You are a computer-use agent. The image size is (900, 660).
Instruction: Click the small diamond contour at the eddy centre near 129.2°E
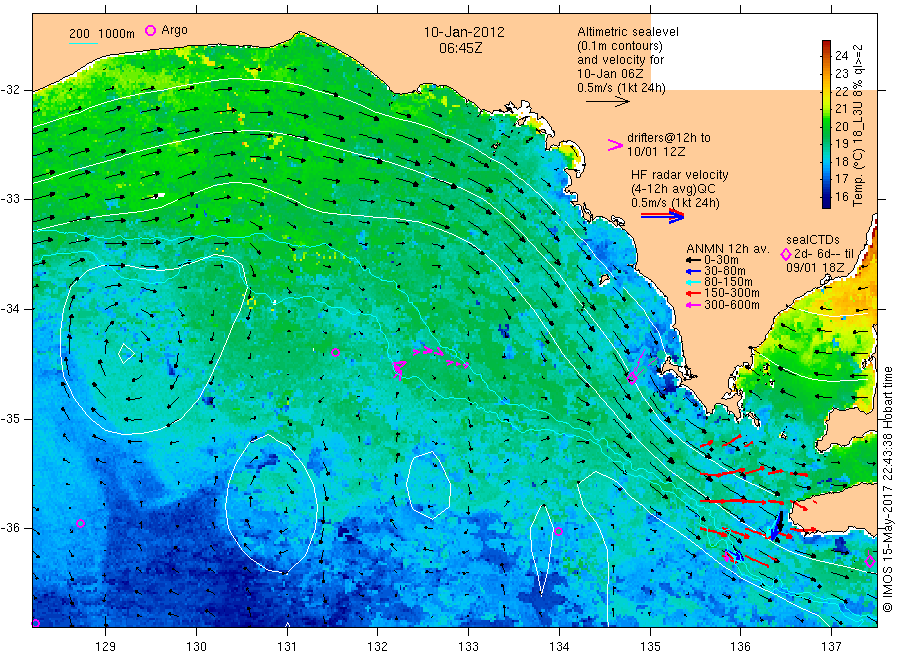click(x=126, y=354)
